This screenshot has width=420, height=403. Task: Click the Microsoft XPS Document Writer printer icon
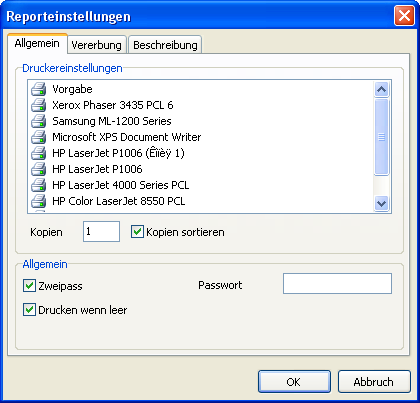39,137
